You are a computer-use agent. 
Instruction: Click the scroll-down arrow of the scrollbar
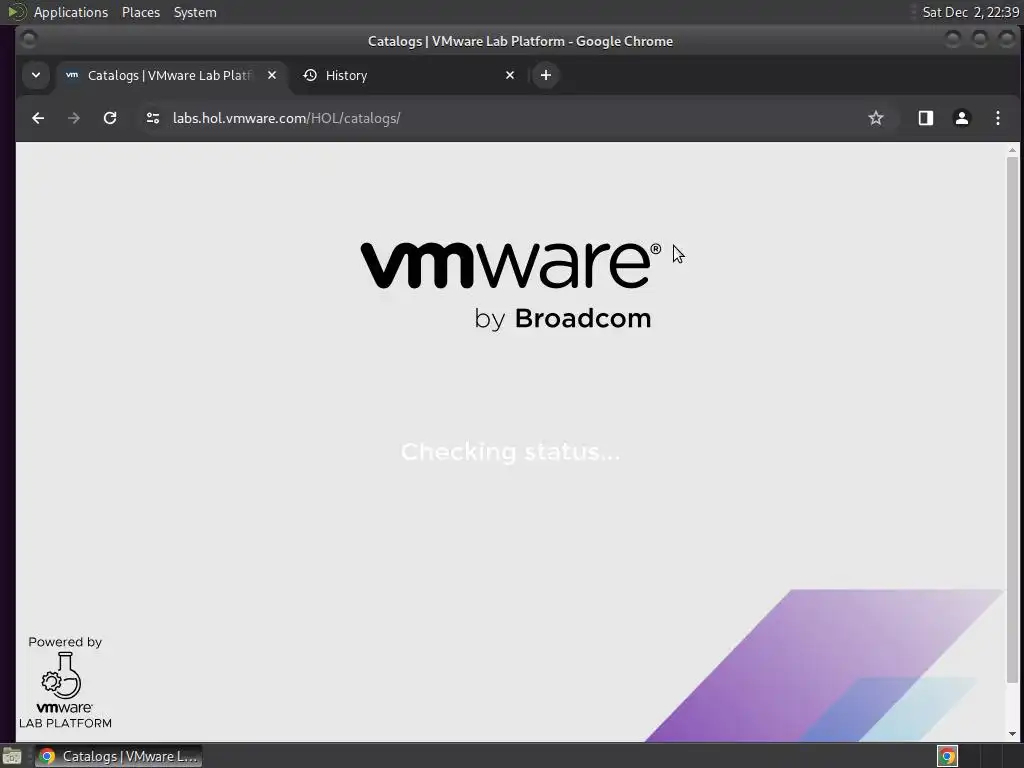(1012, 734)
